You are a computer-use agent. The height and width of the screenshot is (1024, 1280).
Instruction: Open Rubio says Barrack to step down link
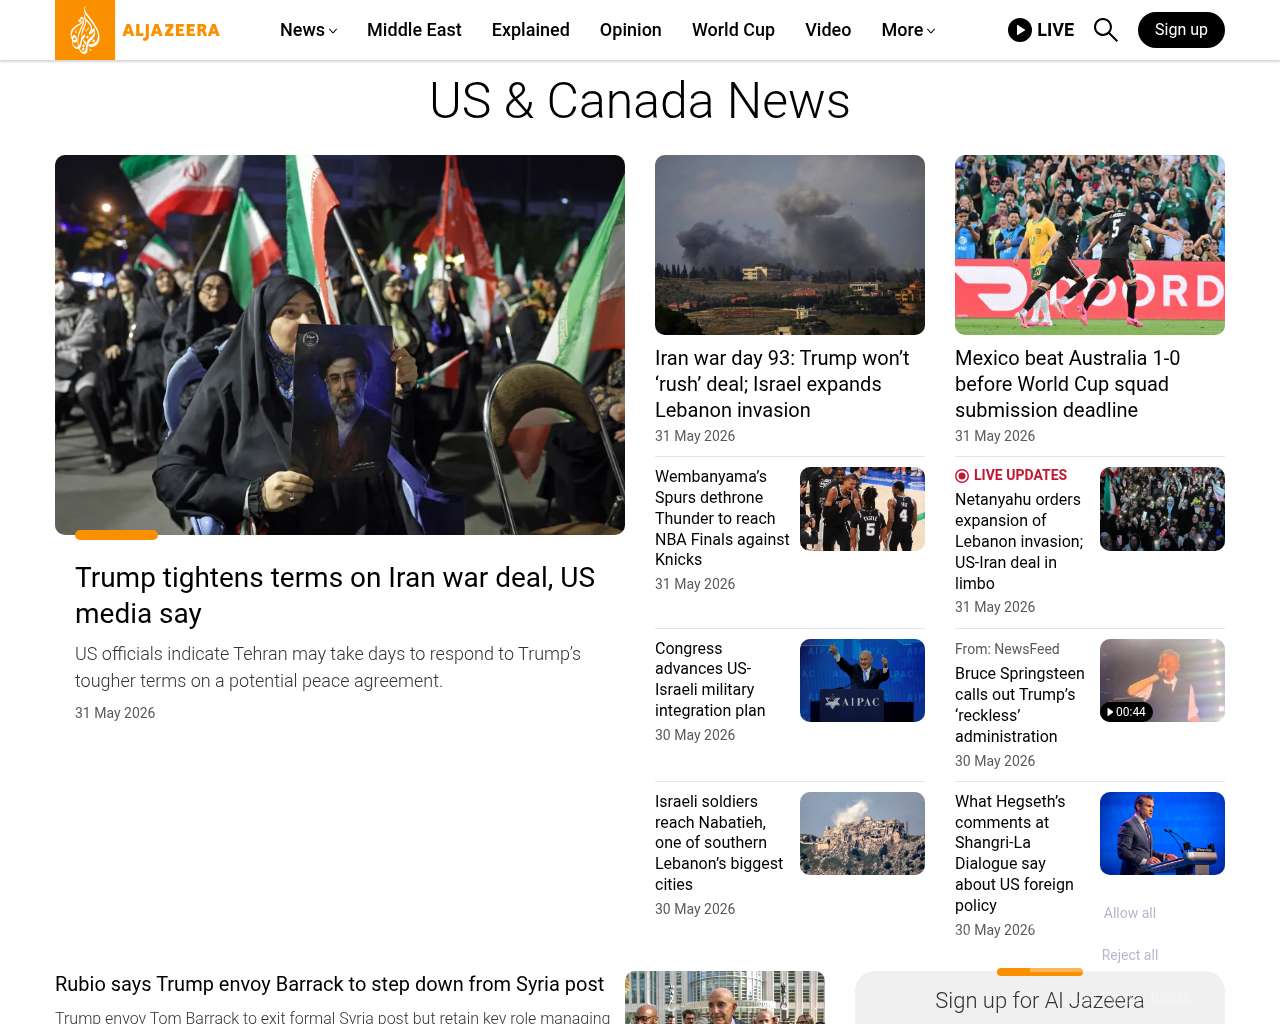[x=329, y=984]
